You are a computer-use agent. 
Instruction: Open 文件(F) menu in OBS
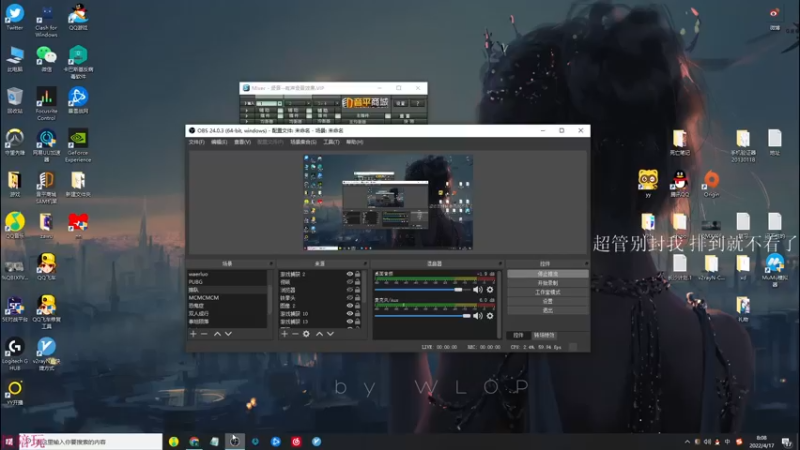pyautogui.click(x=196, y=142)
